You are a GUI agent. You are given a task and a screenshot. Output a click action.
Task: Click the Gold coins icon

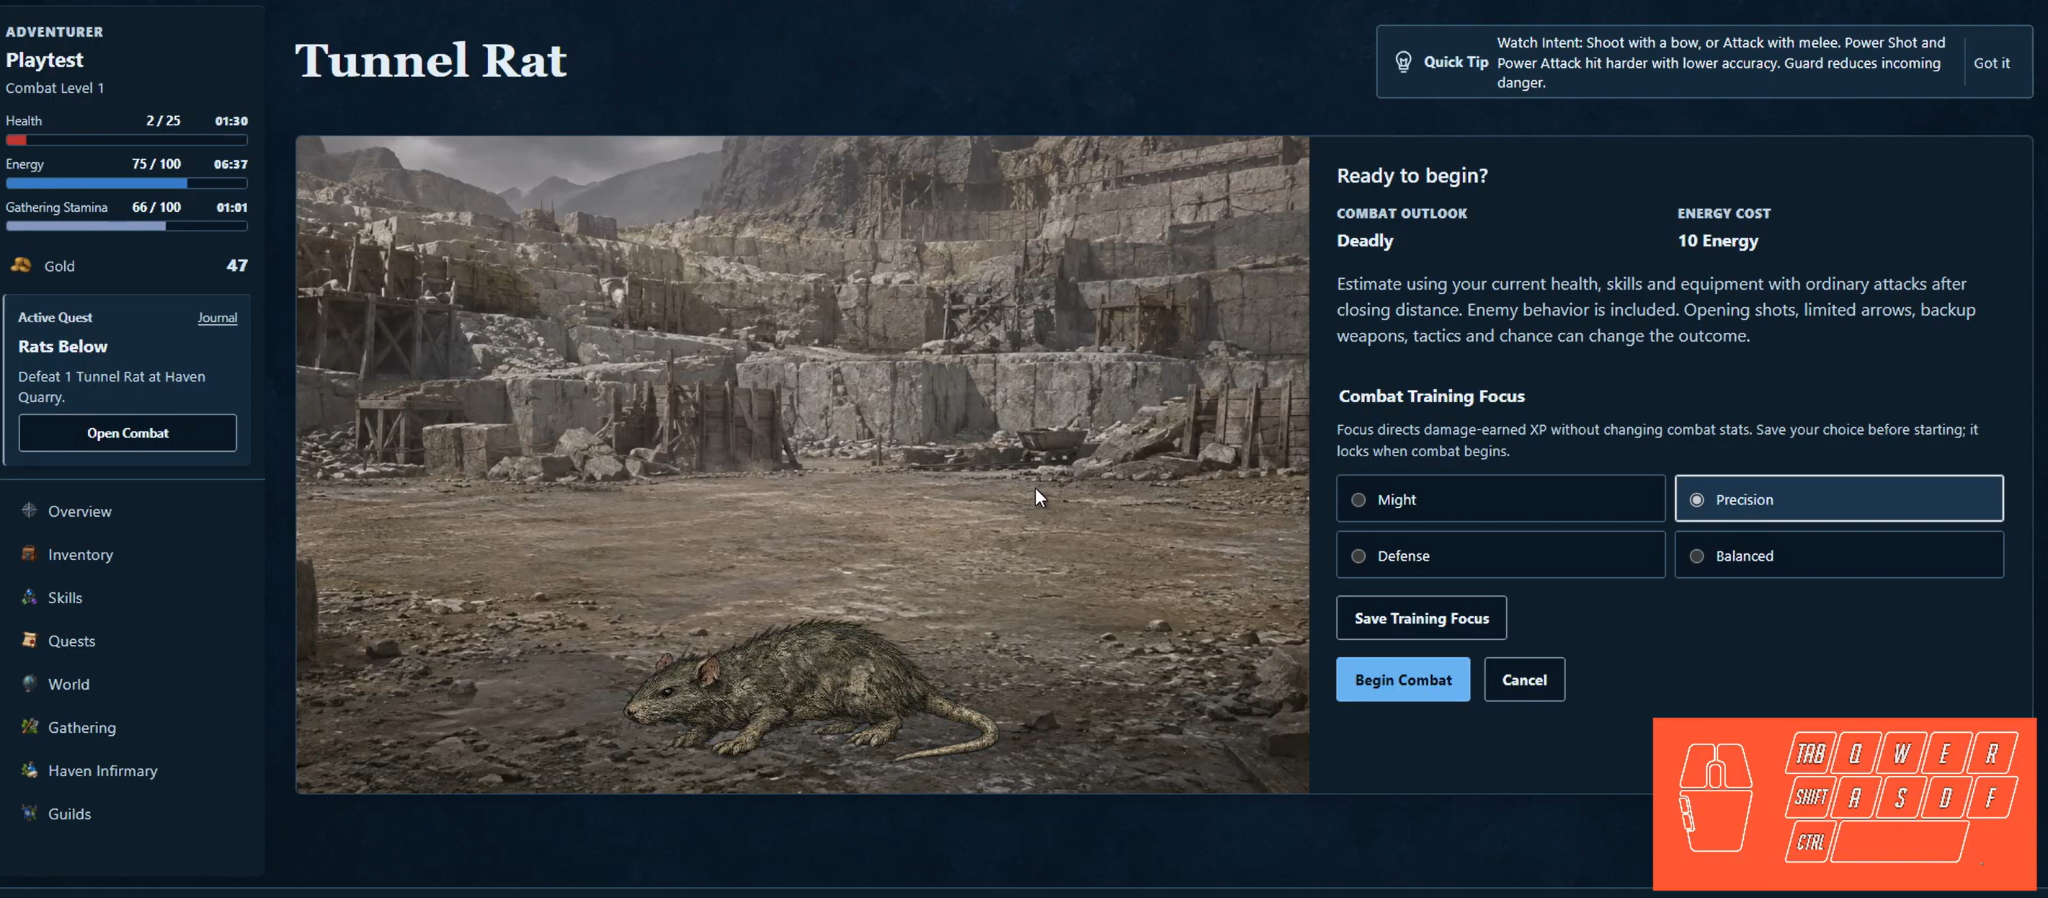(21, 265)
